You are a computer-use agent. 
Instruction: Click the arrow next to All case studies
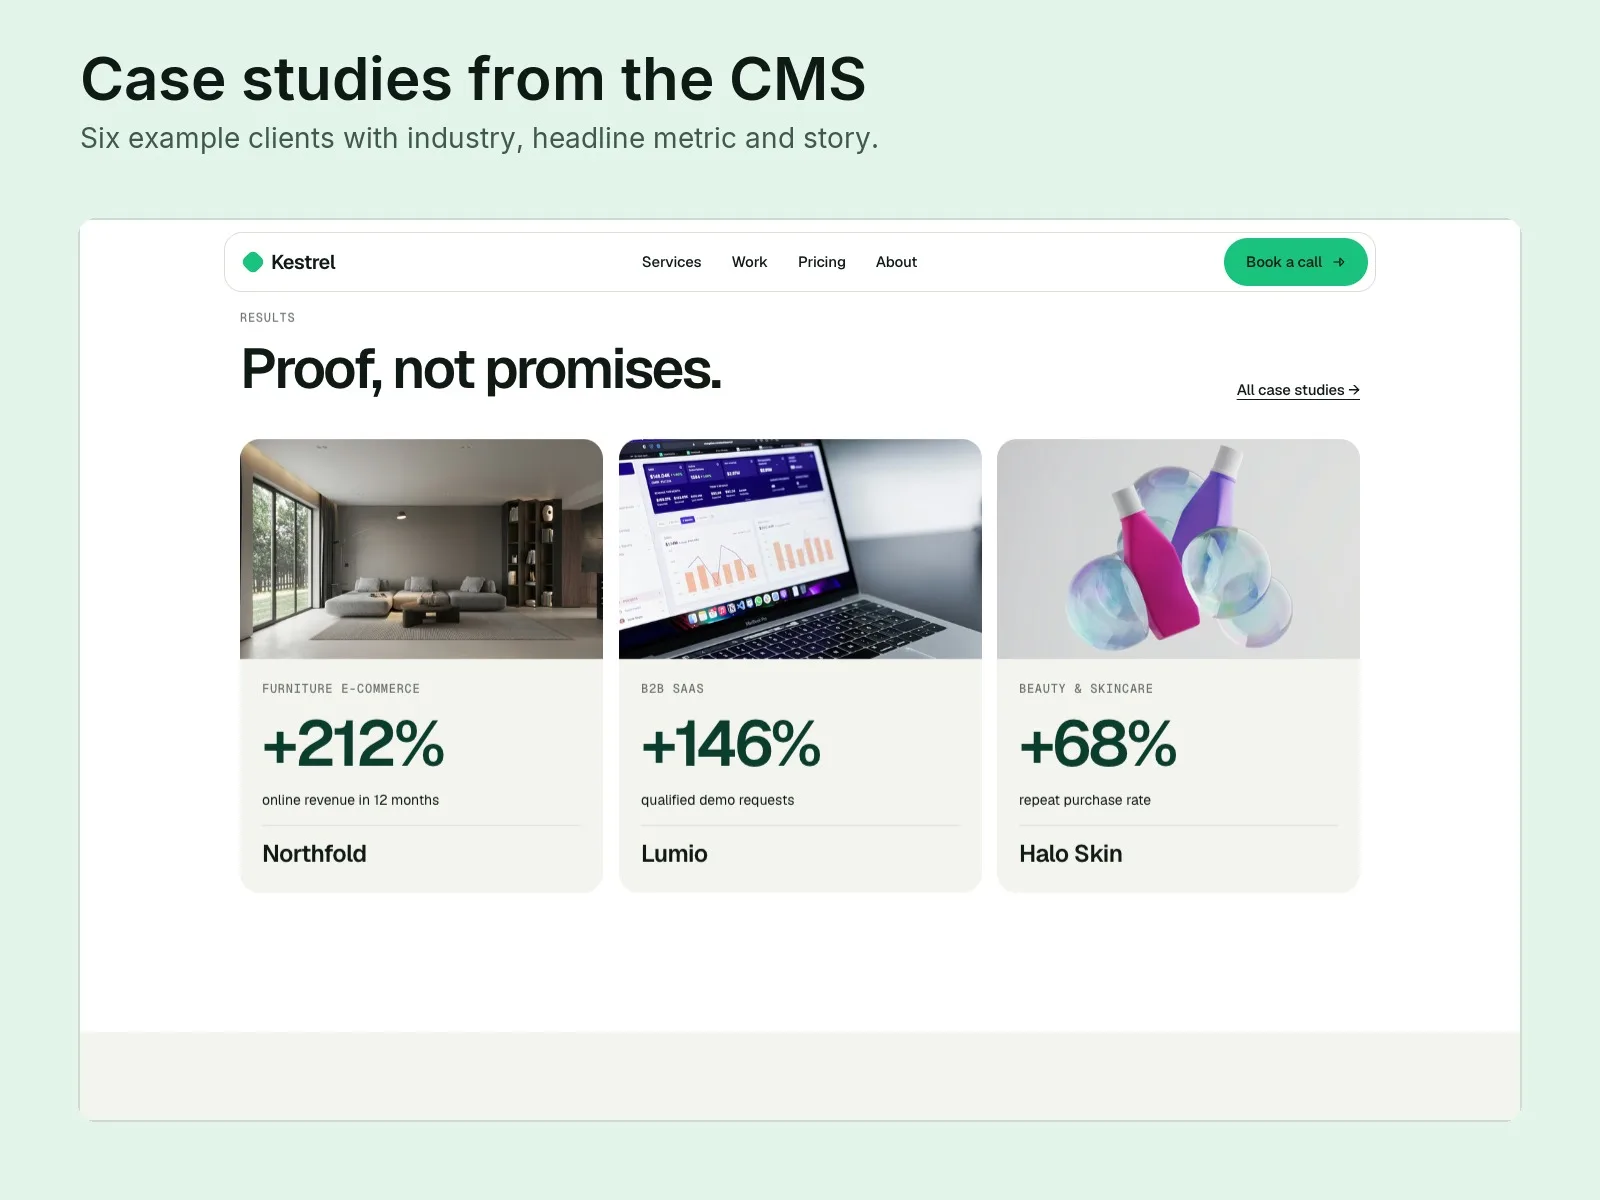(1354, 390)
